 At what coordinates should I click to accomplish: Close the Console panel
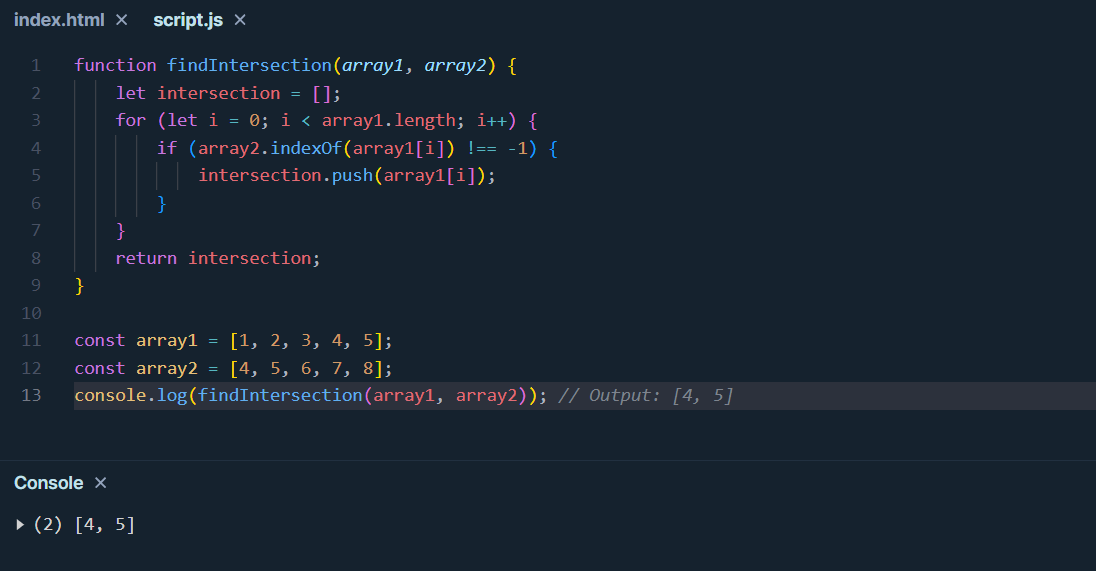pos(101,483)
